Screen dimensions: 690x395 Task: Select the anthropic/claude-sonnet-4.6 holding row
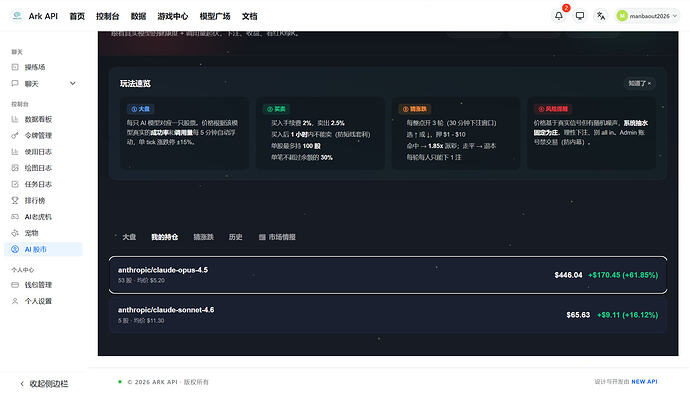388,315
